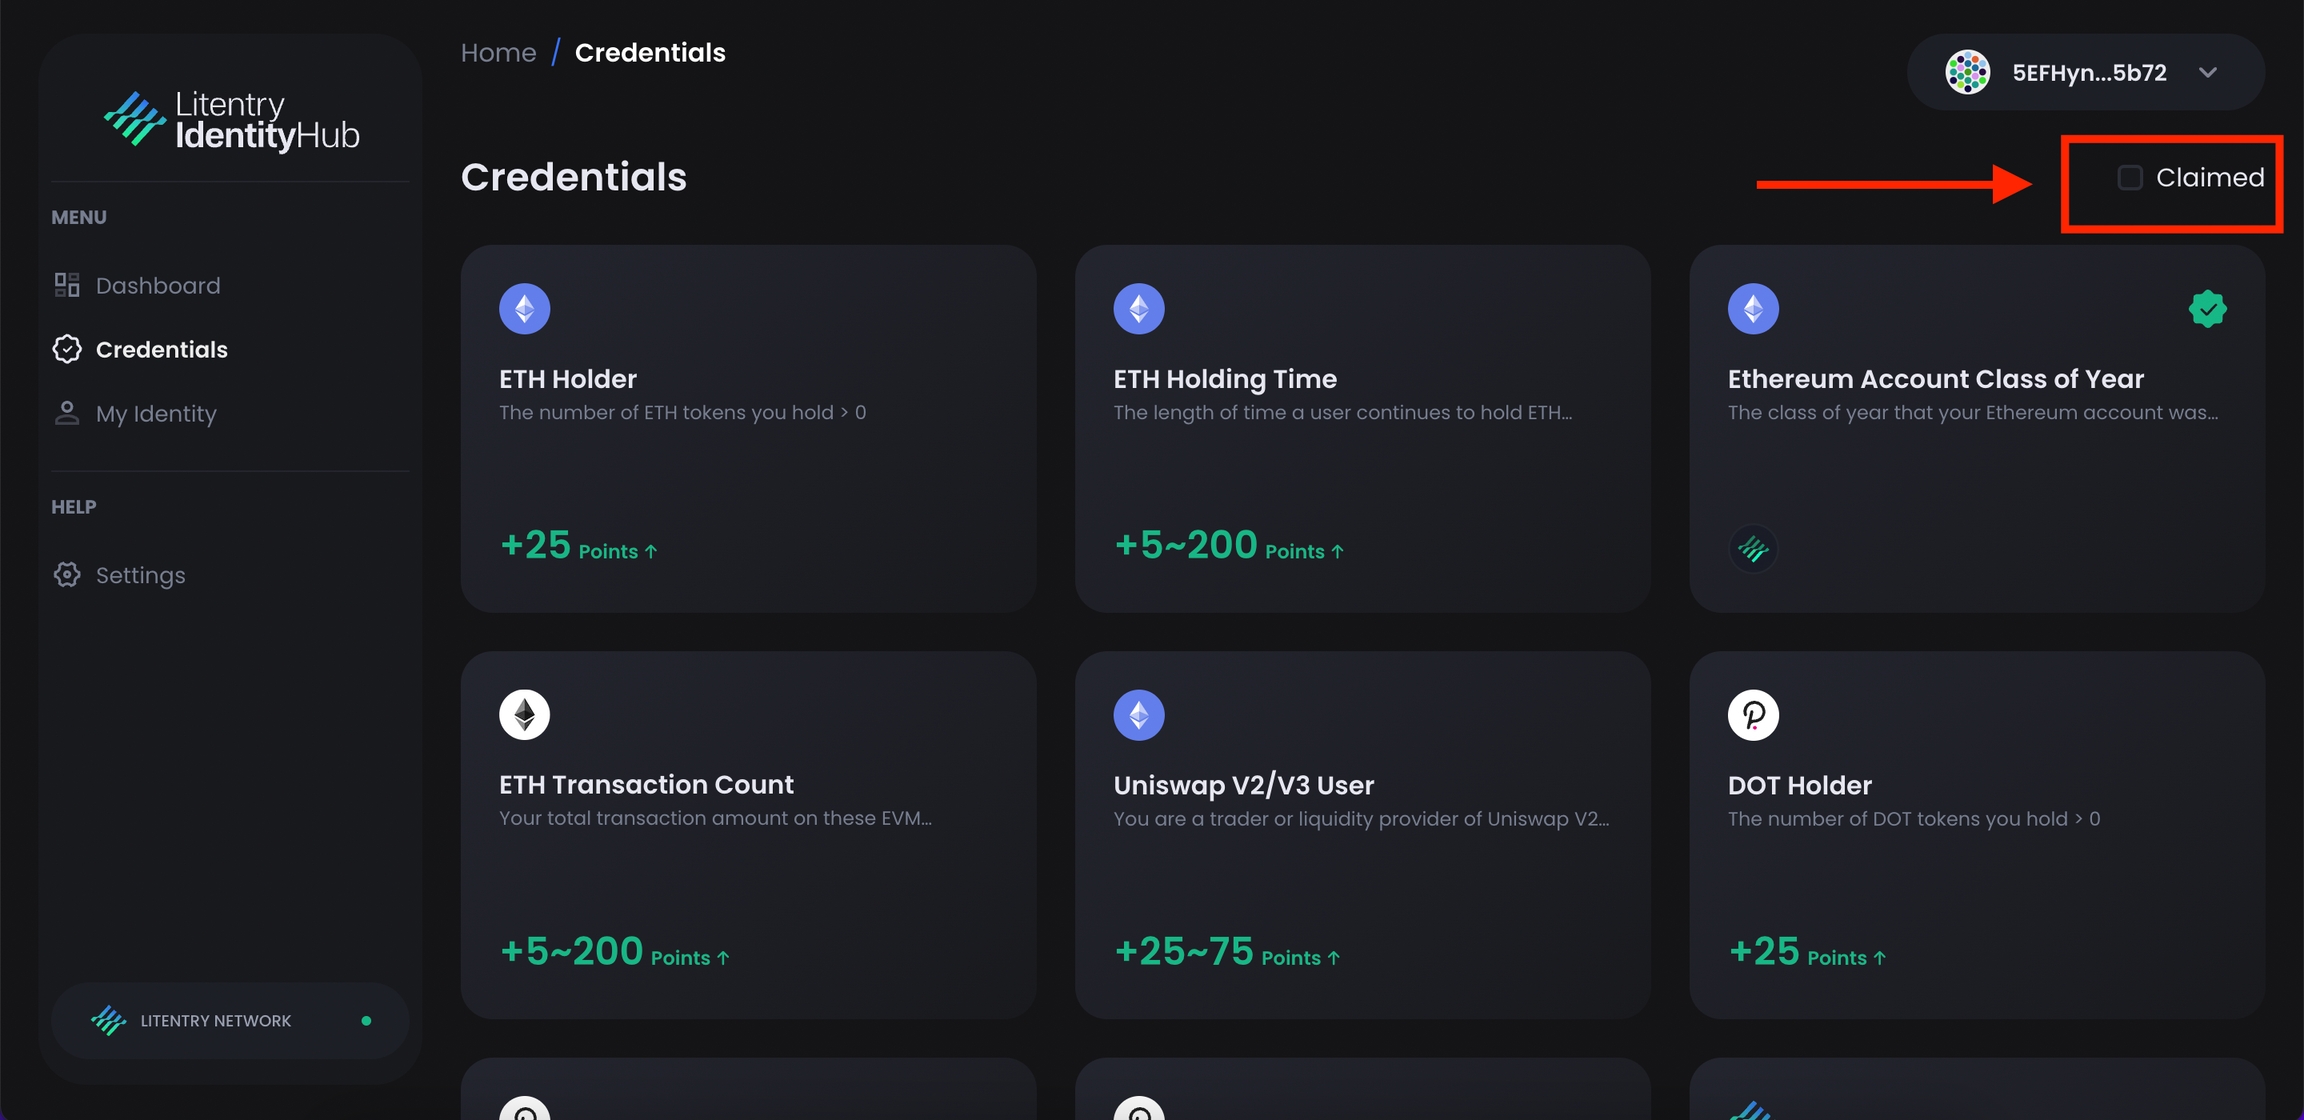2304x1120 pixels.
Task: Click the Litentry Network status button
Action: point(230,1020)
